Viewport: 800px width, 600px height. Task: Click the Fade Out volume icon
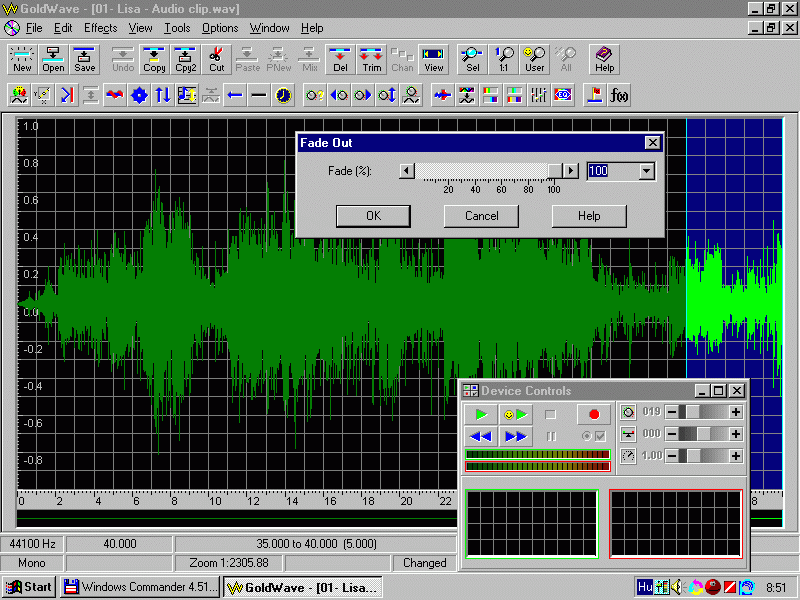[363, 95]
